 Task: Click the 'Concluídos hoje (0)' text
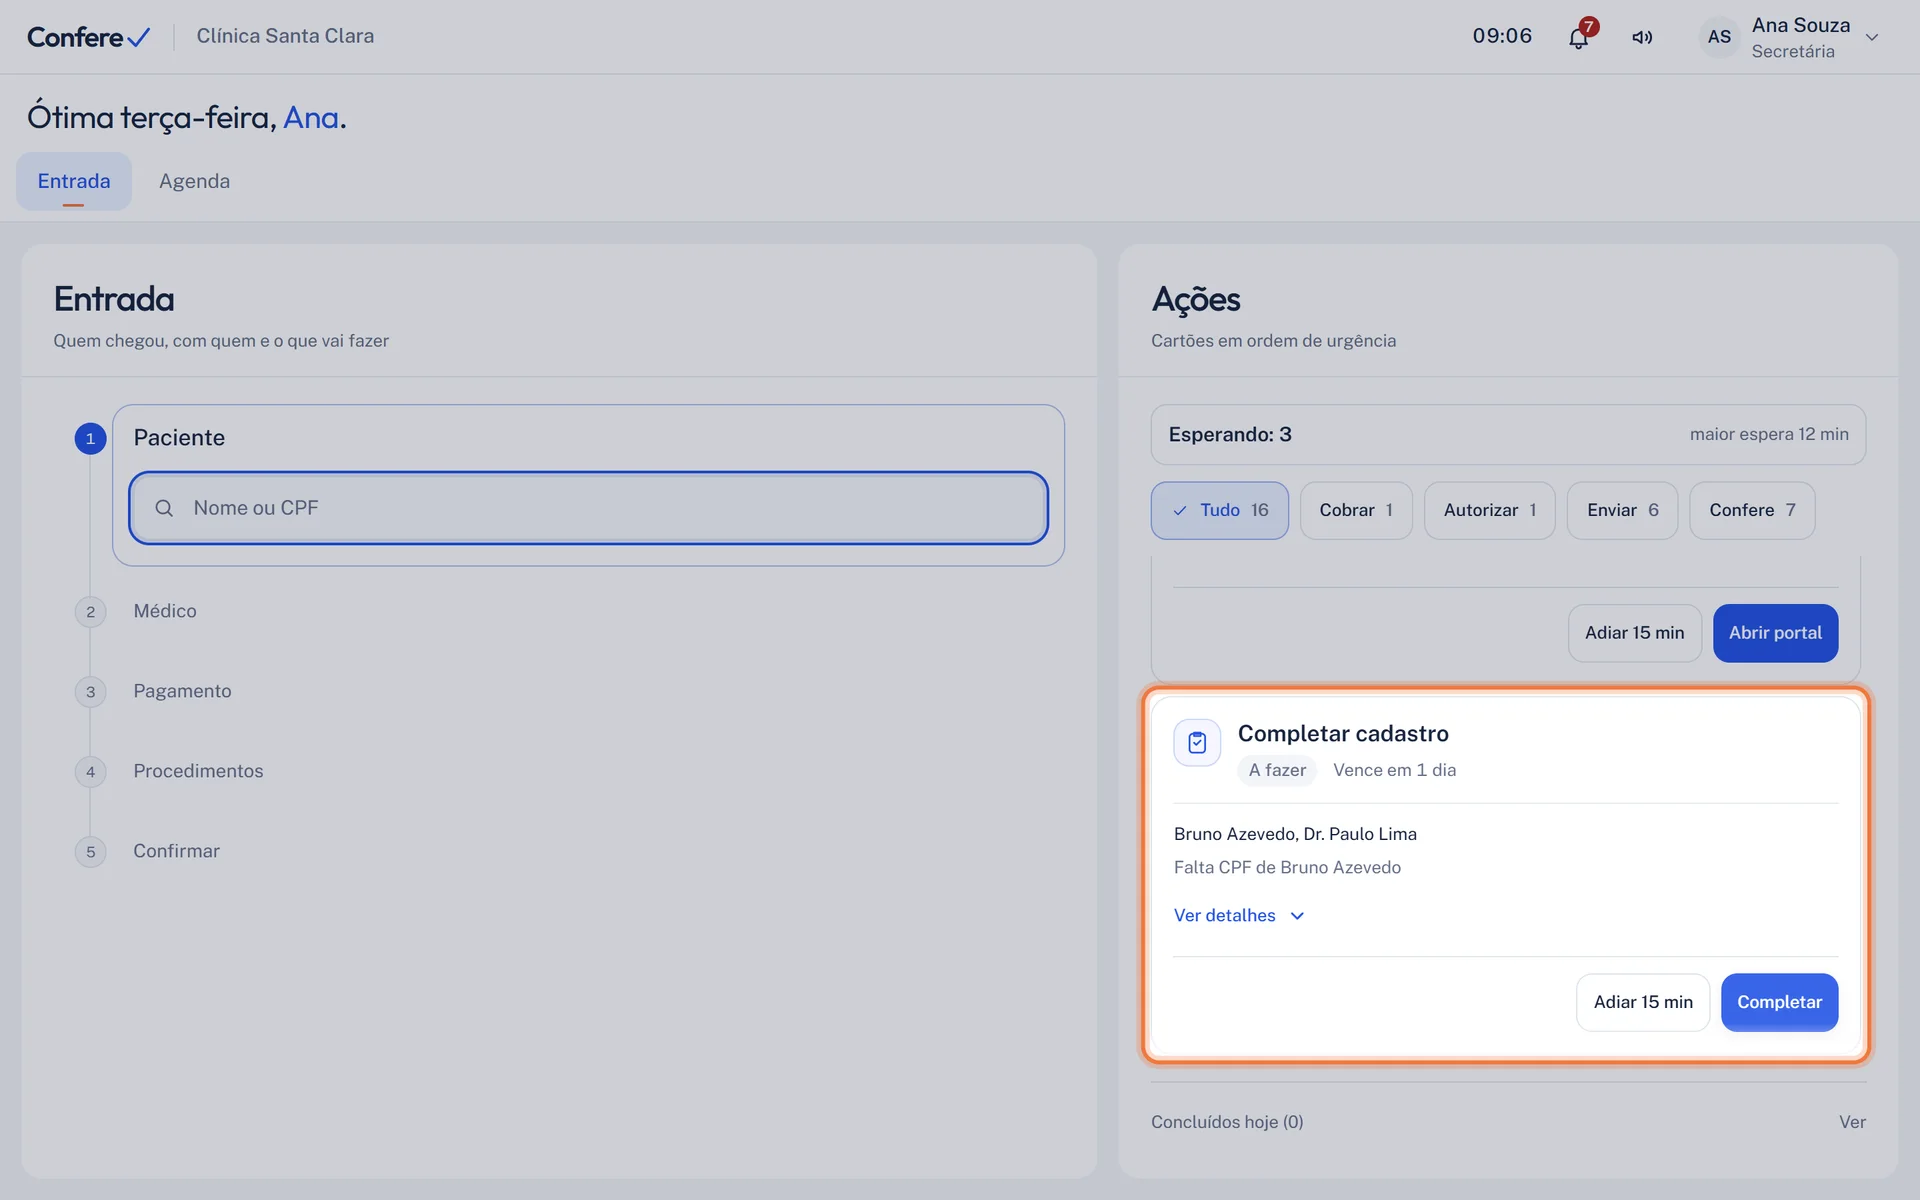(1227, 1122)
